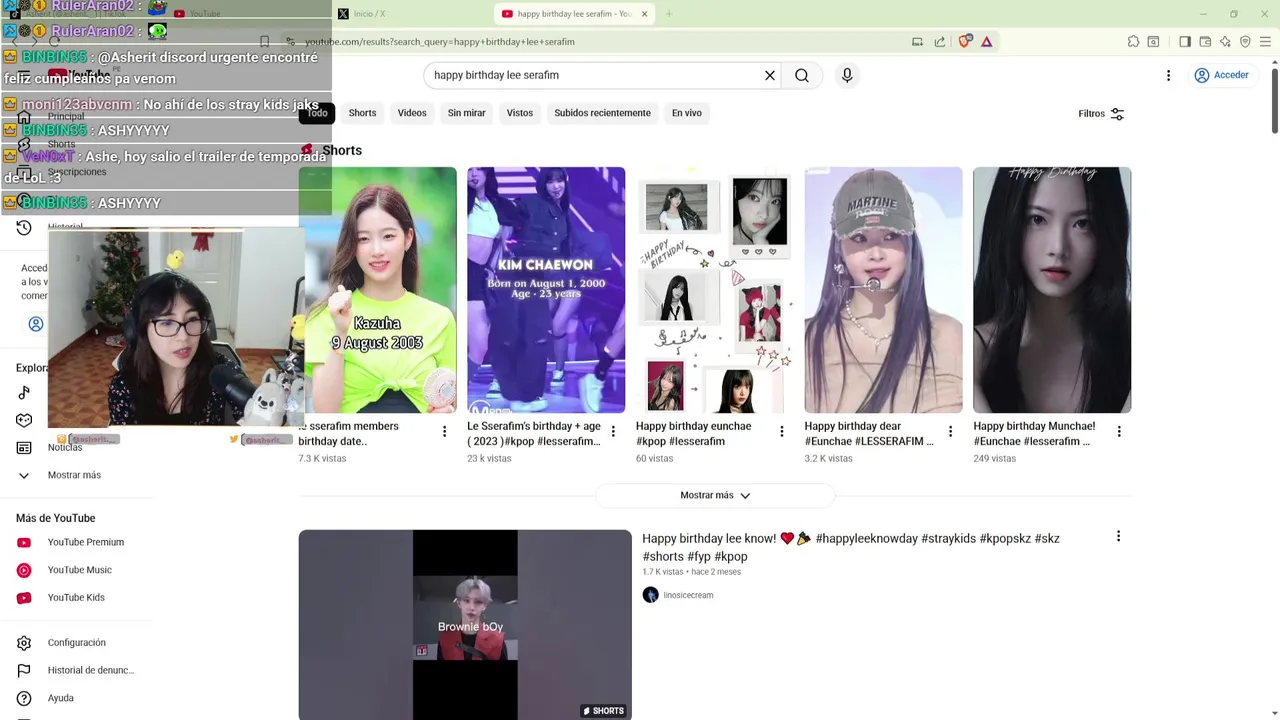The height and width of the screenshot is (720, 1280).
Task: Clear the YouTube search box with X
Action: tap(770, 75)
